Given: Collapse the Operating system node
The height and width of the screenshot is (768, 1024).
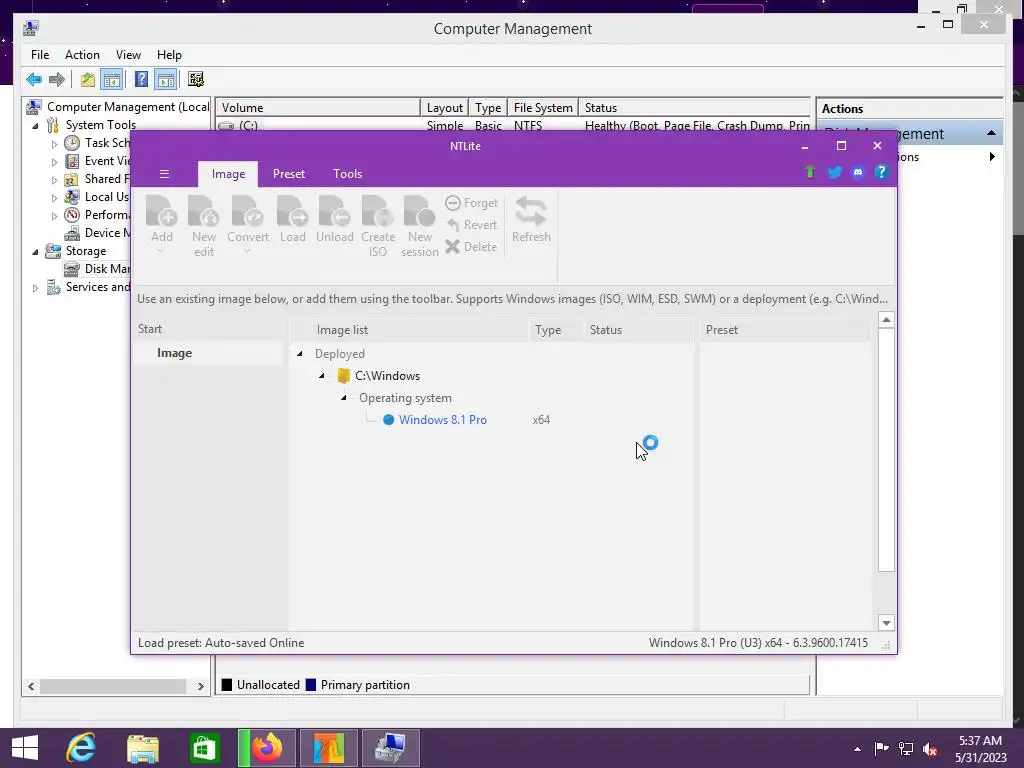Looking at the screenshot, I should point(344,398).
